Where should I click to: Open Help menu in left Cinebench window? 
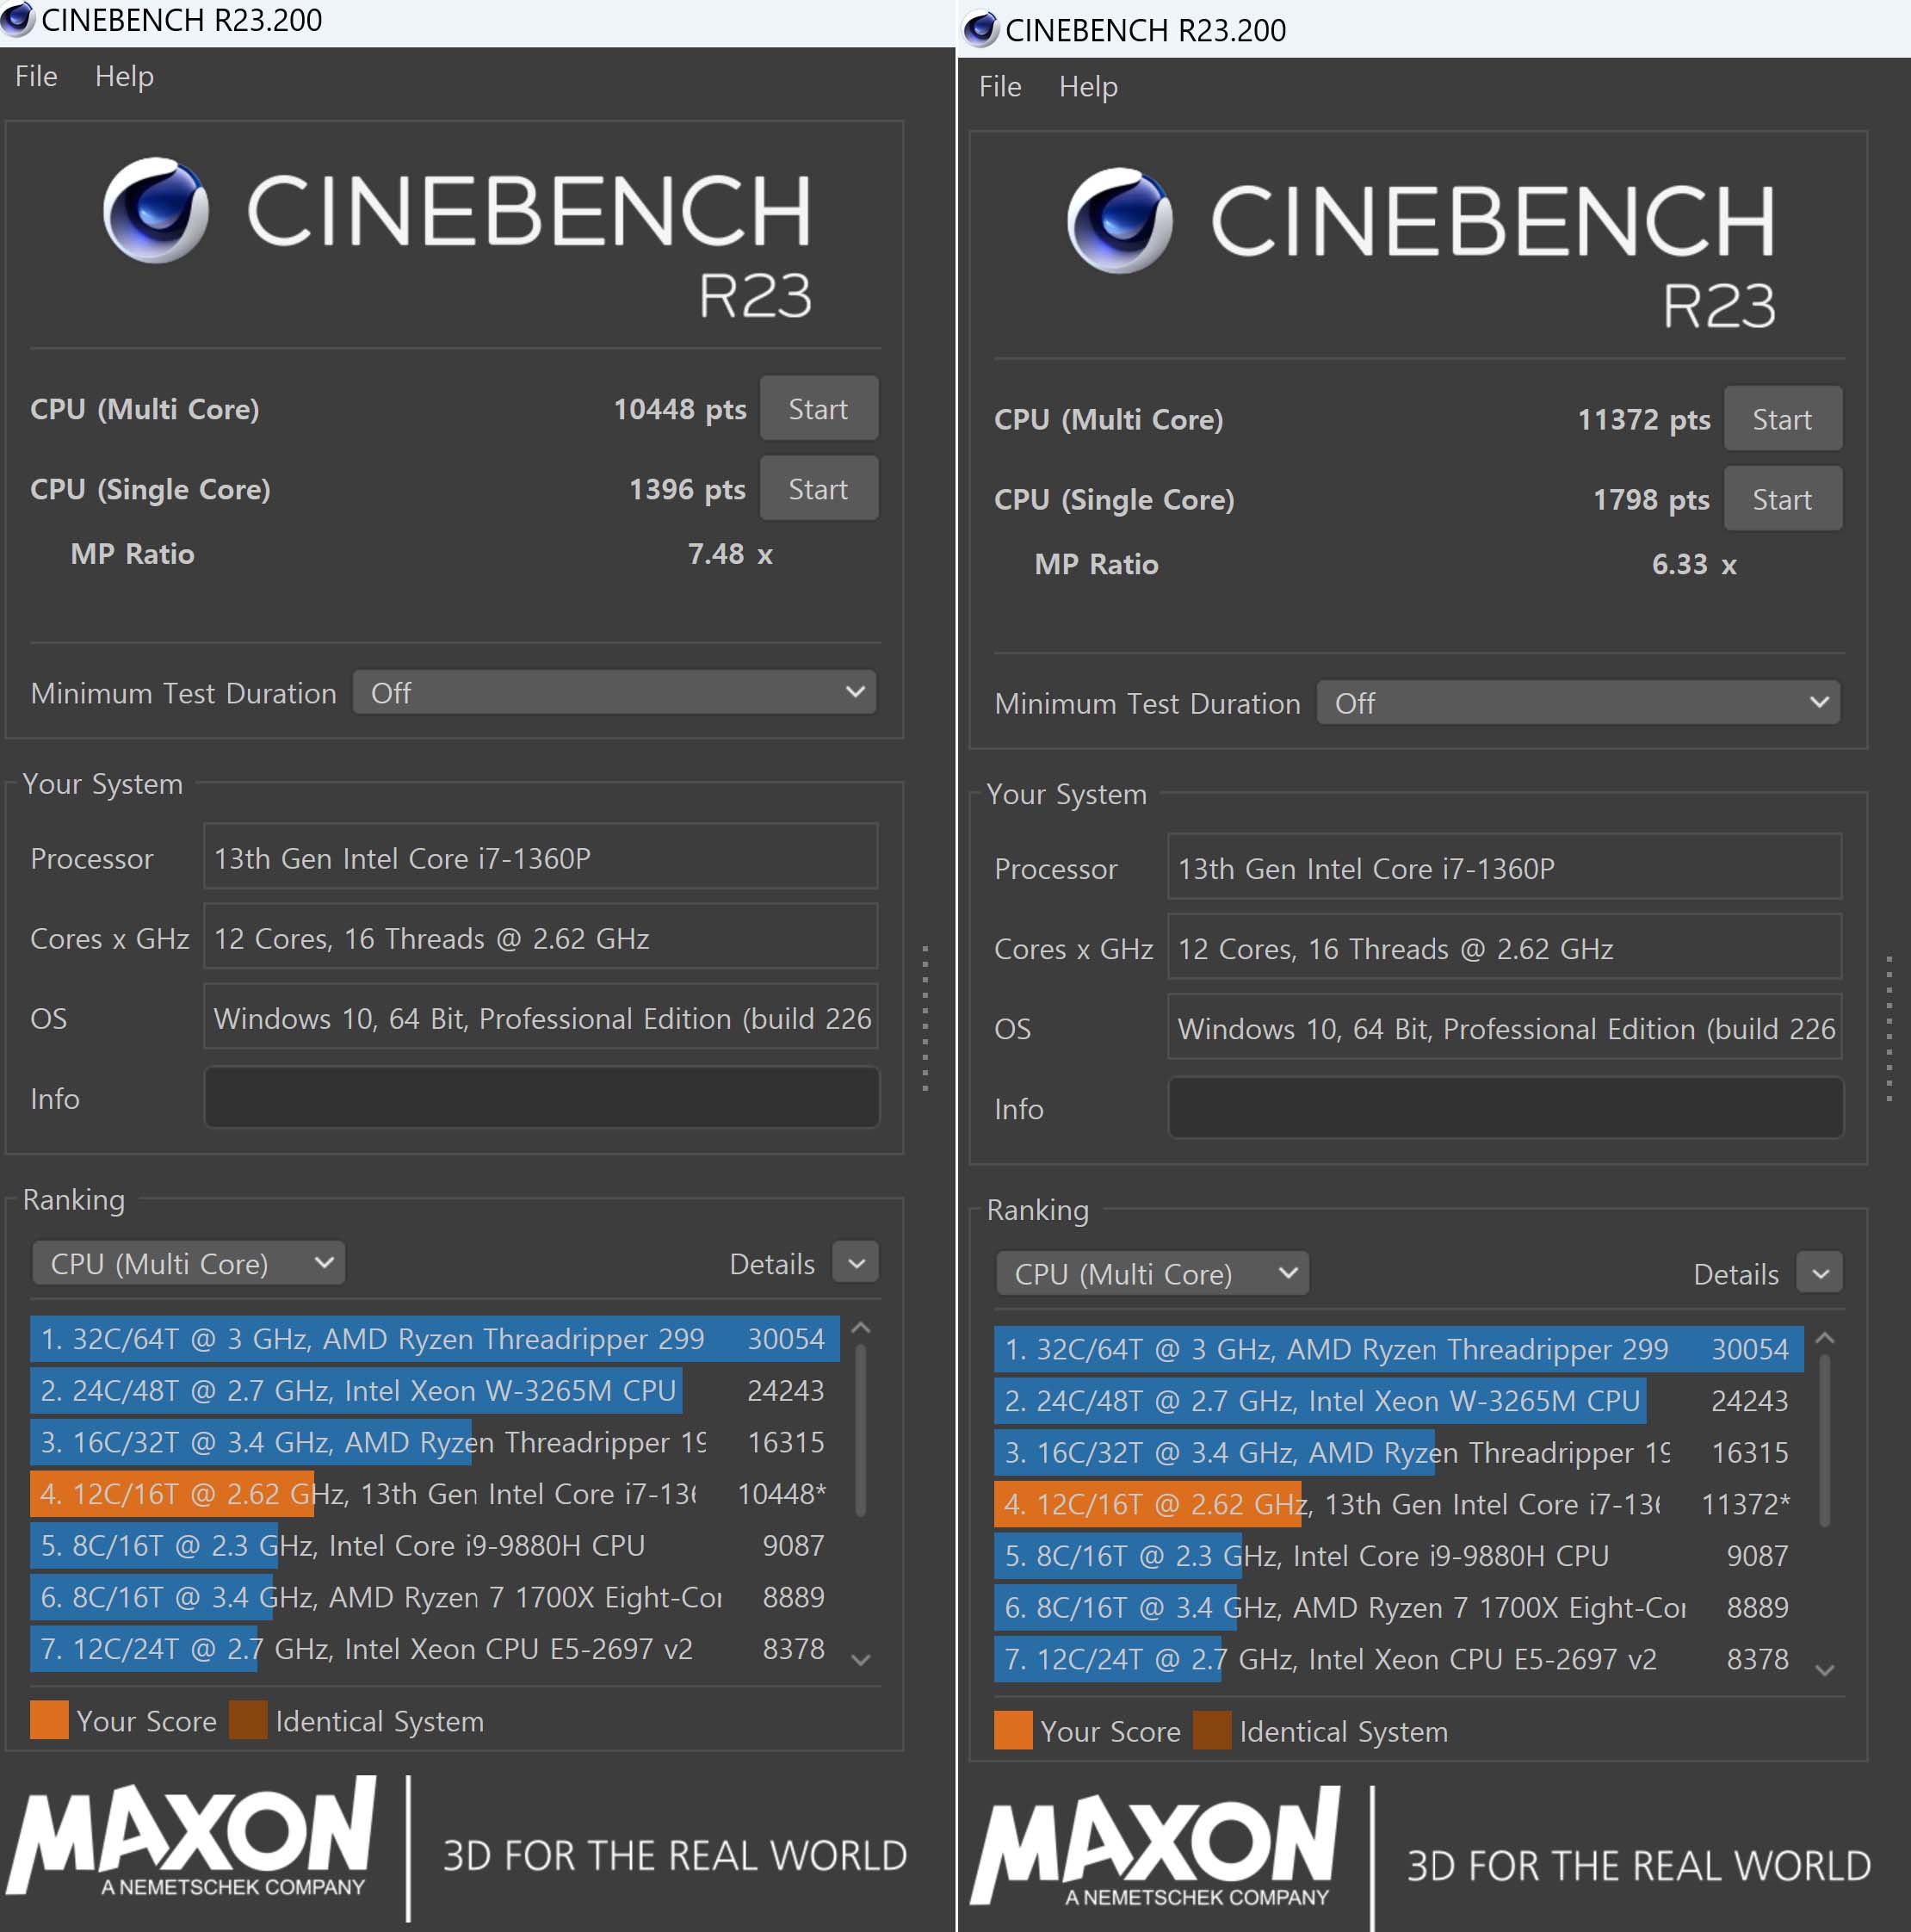(124, 76)
